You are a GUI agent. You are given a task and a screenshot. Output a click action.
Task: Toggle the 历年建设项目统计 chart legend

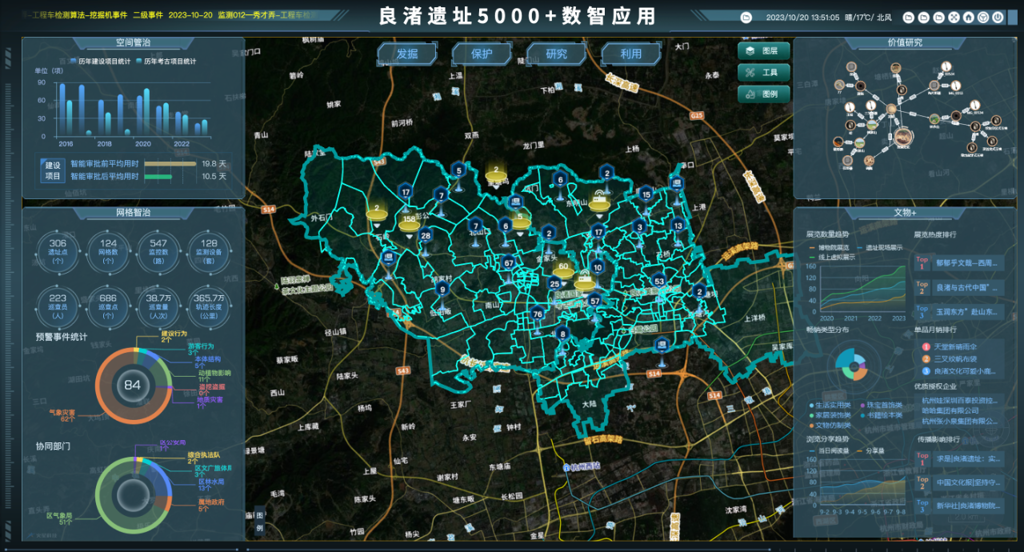[x=100, y=61]
